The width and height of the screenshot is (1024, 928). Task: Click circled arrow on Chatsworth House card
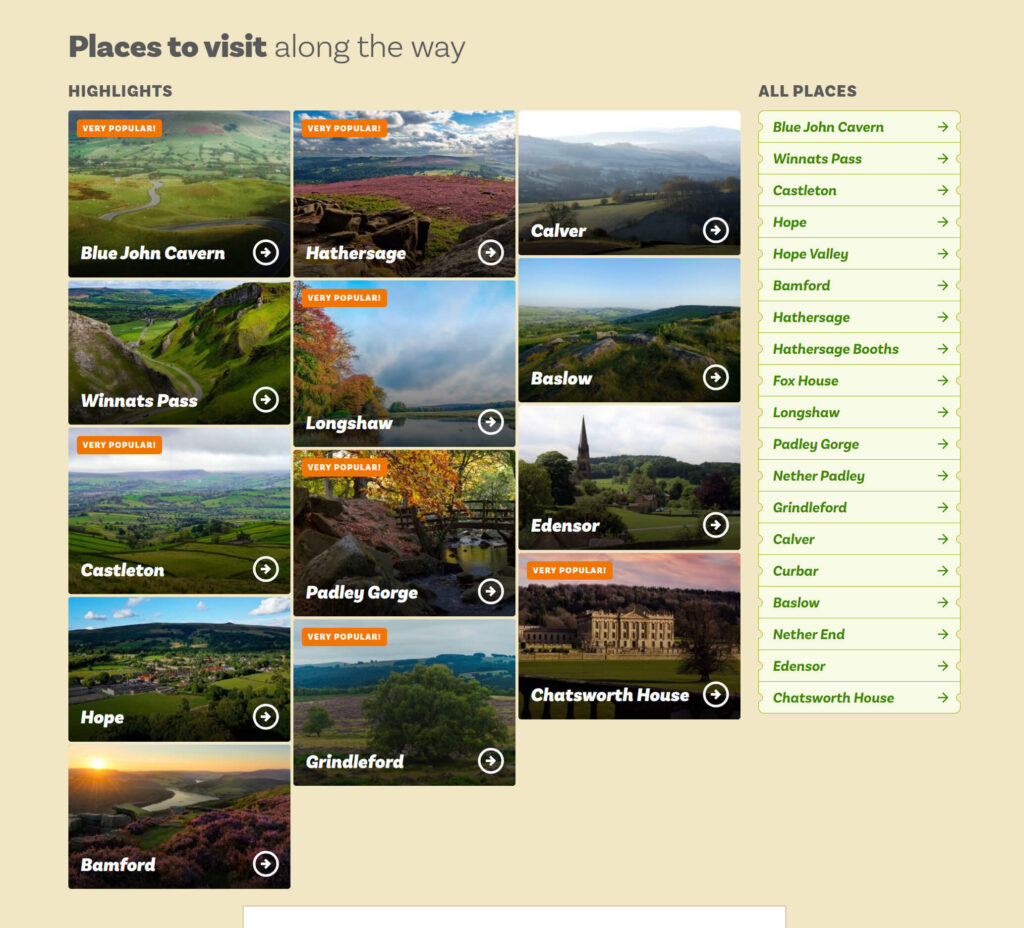[716, 694]
